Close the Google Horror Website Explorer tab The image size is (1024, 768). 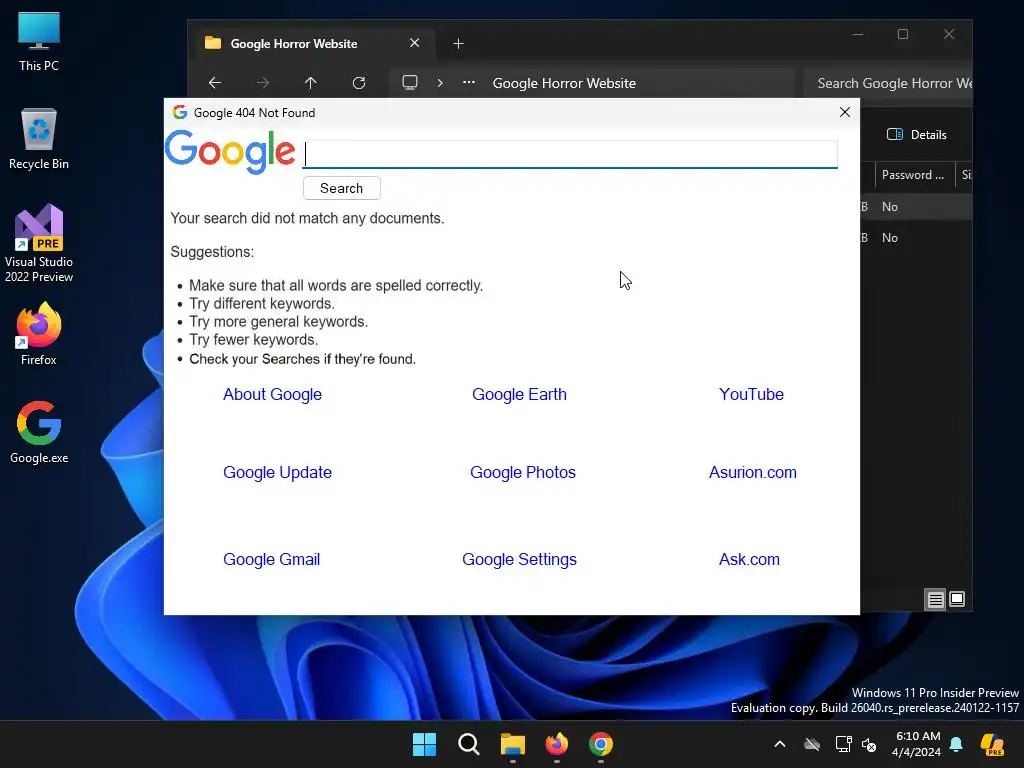pos(414,43)
